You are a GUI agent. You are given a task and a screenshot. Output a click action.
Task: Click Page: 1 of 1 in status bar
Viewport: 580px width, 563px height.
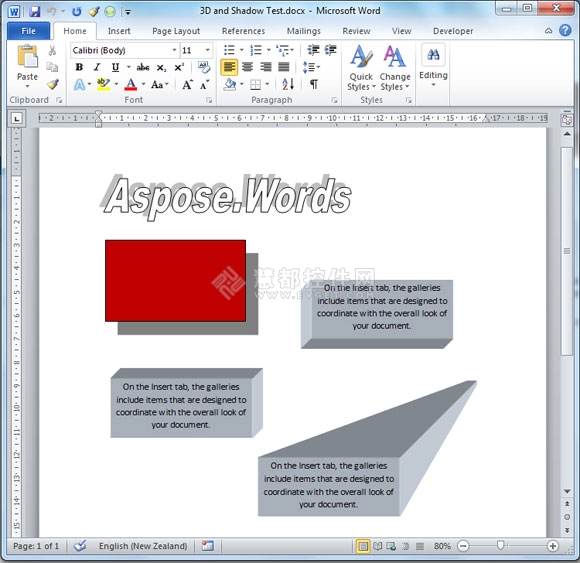pos(36,546)
